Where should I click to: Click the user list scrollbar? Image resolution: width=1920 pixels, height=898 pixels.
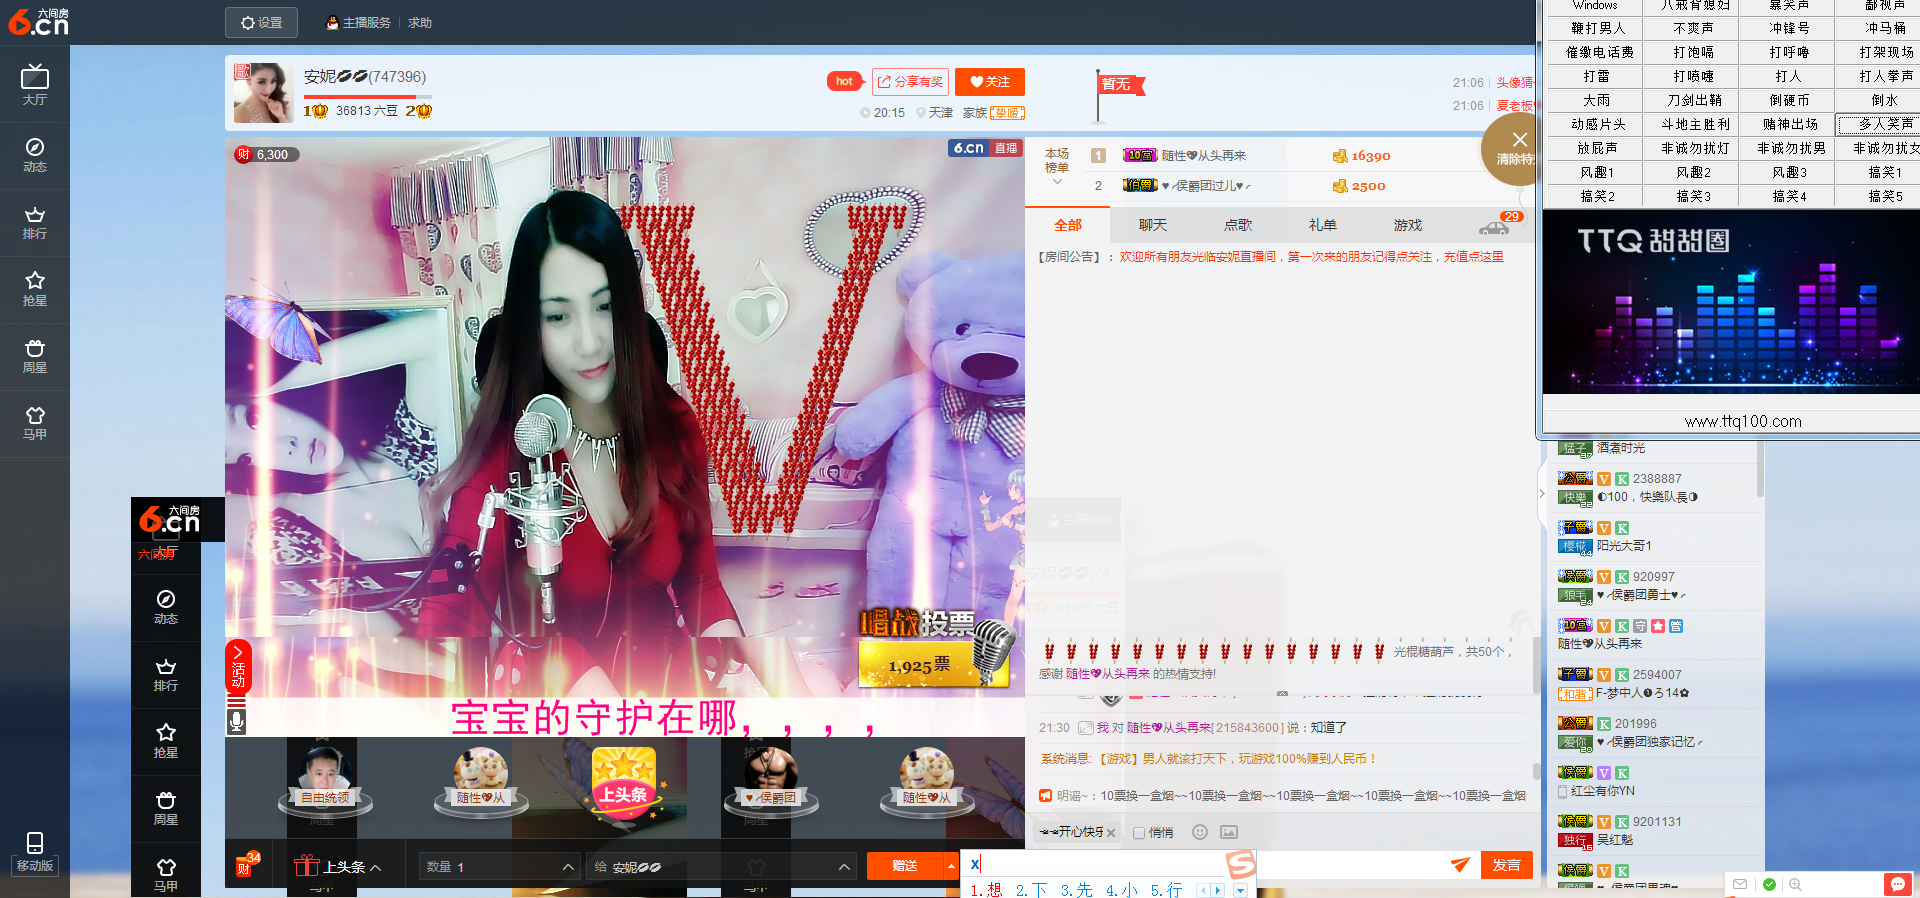click(x=1759, y=468)
